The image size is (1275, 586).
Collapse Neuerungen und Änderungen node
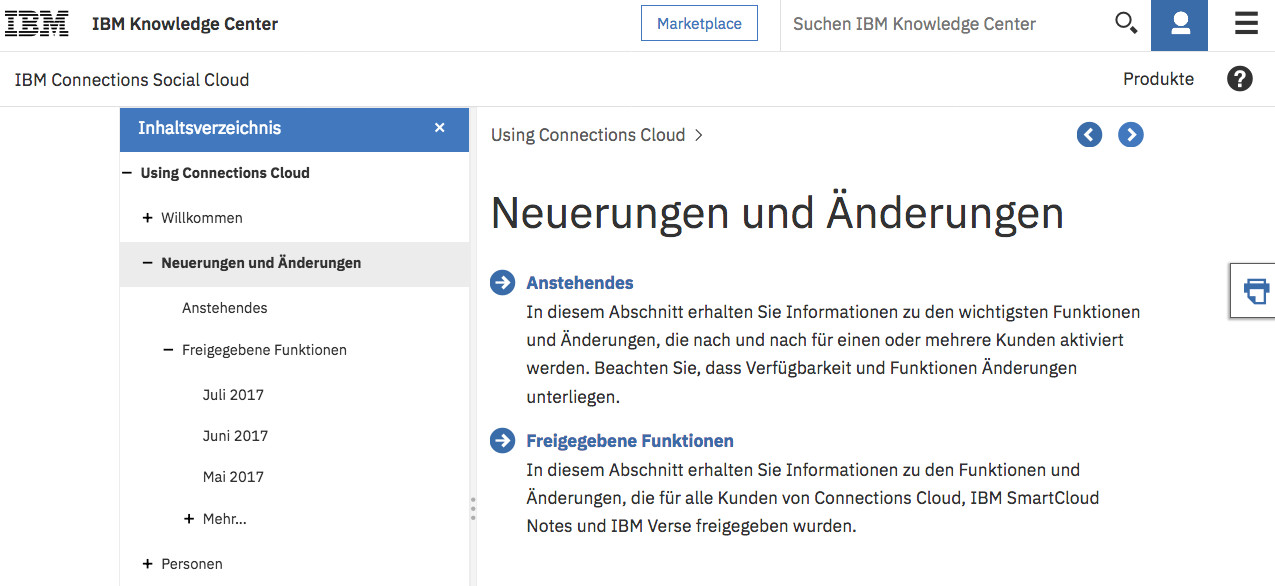(148, 263)
